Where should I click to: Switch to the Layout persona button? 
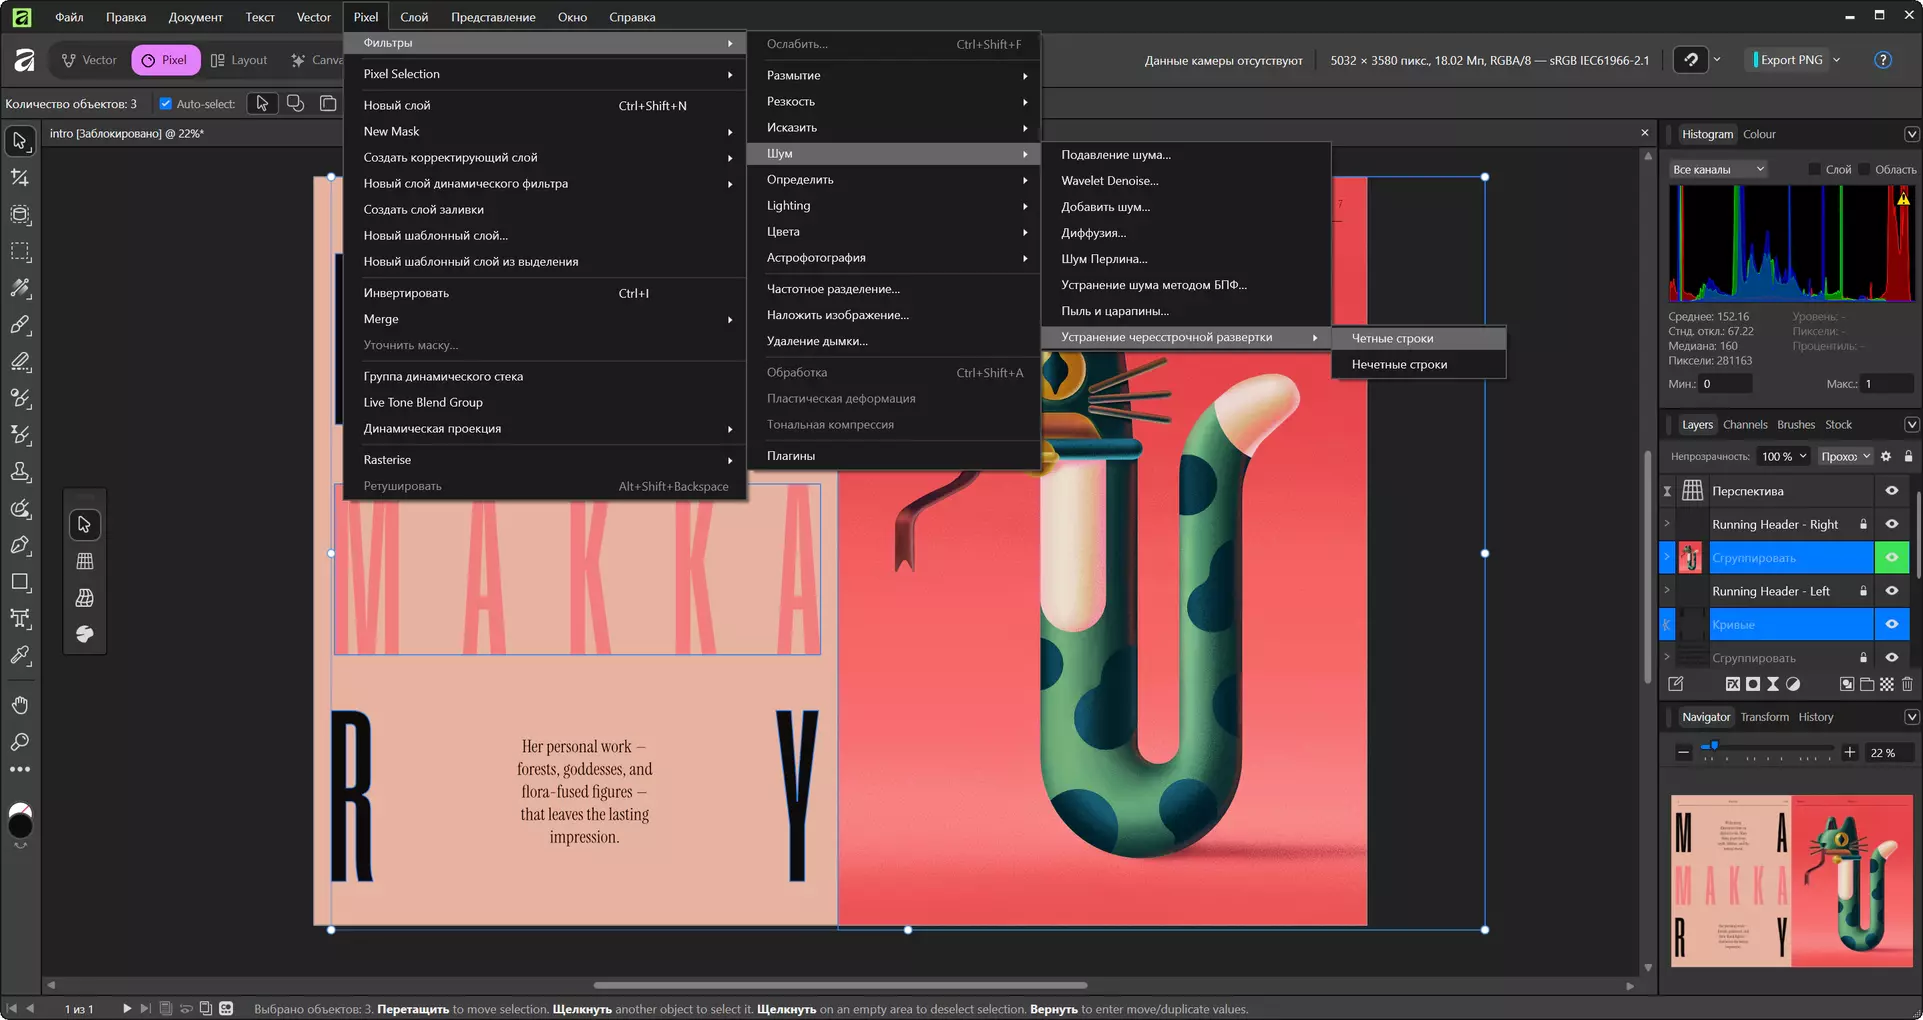tap(239, 60)
